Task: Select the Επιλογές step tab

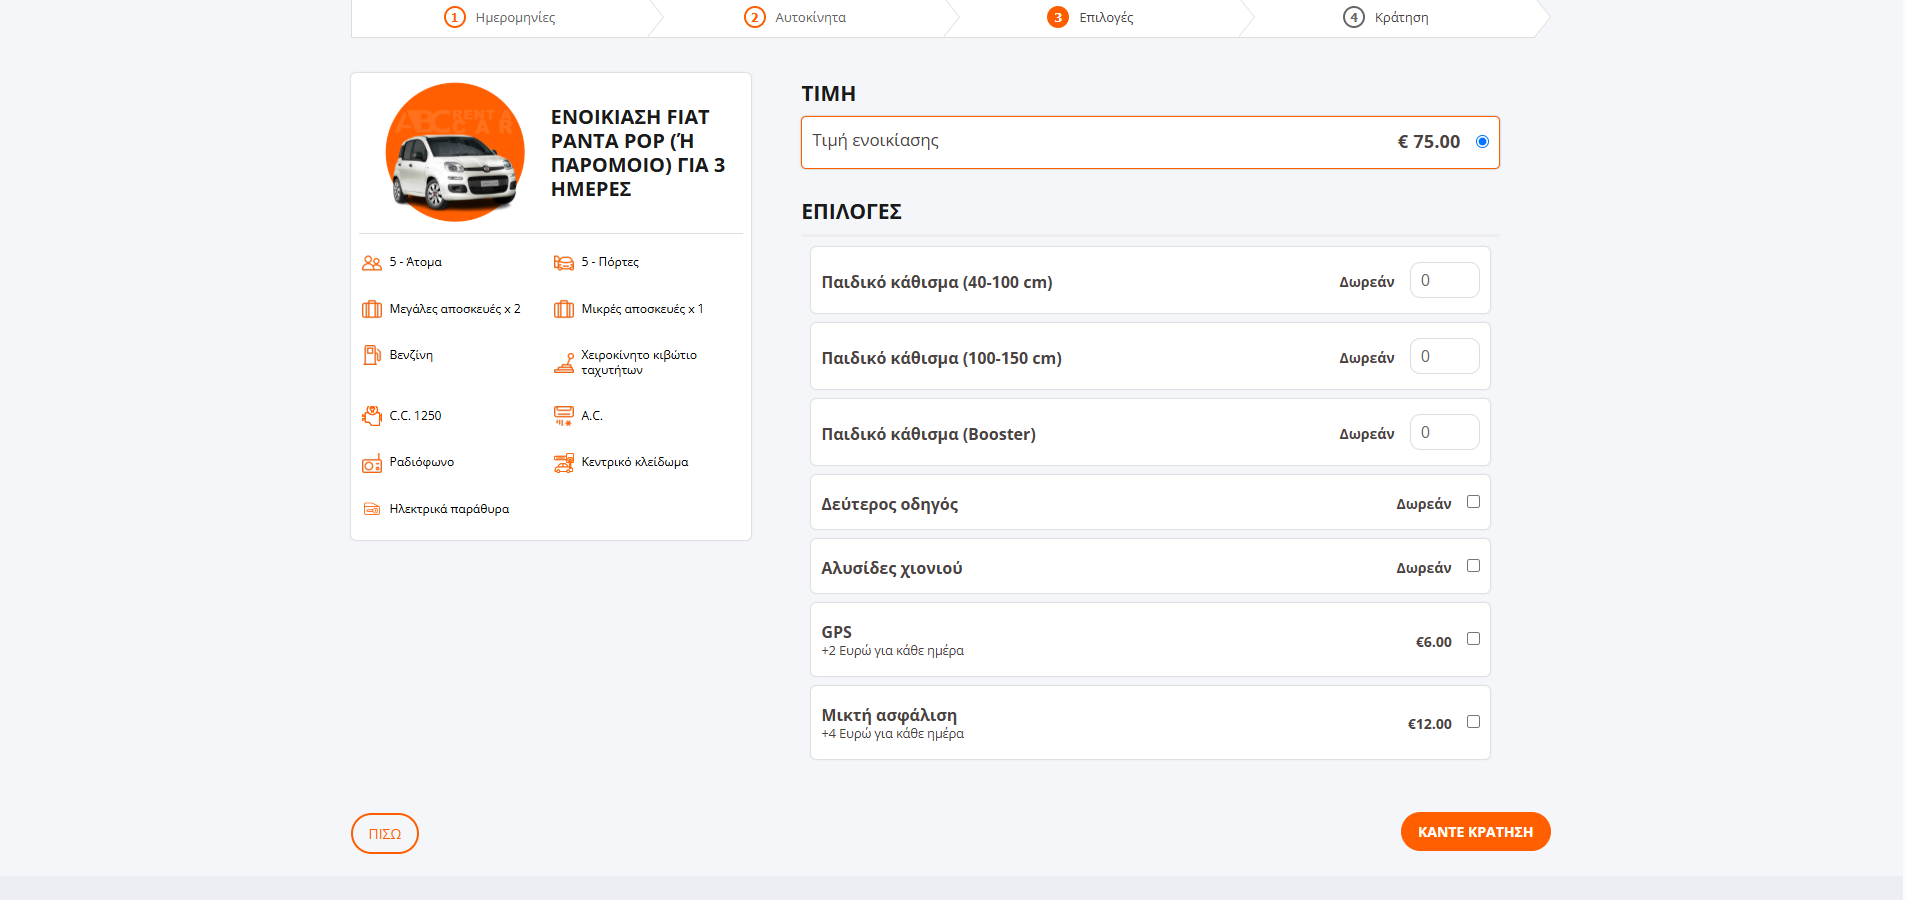Action: 1091,18
